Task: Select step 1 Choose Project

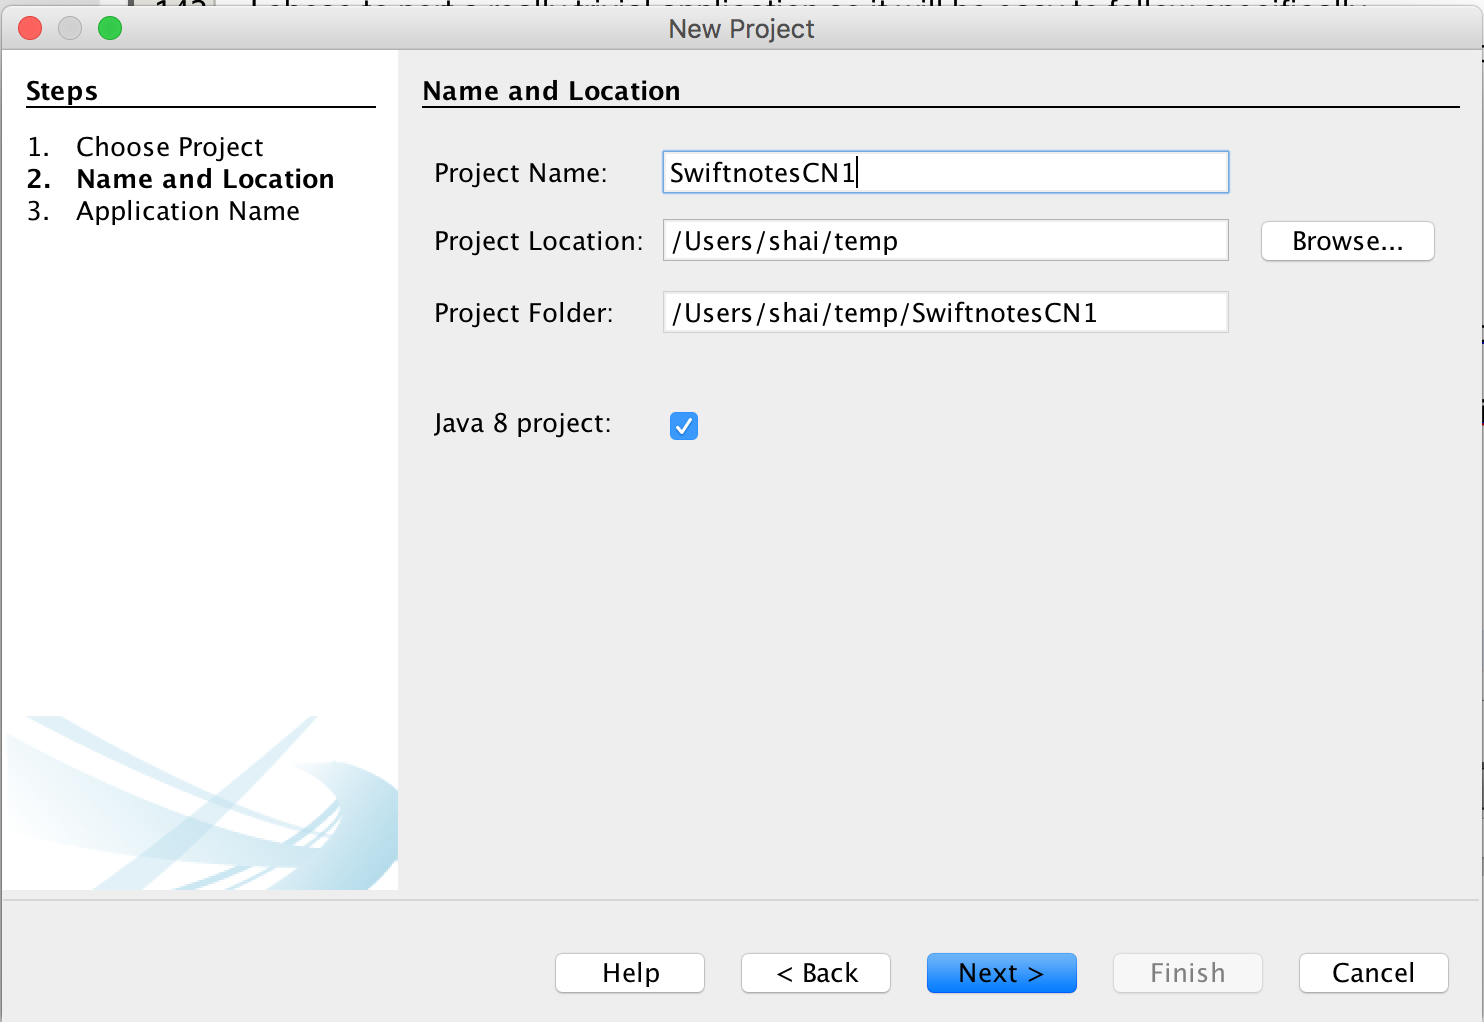Action: pos(169,146)
